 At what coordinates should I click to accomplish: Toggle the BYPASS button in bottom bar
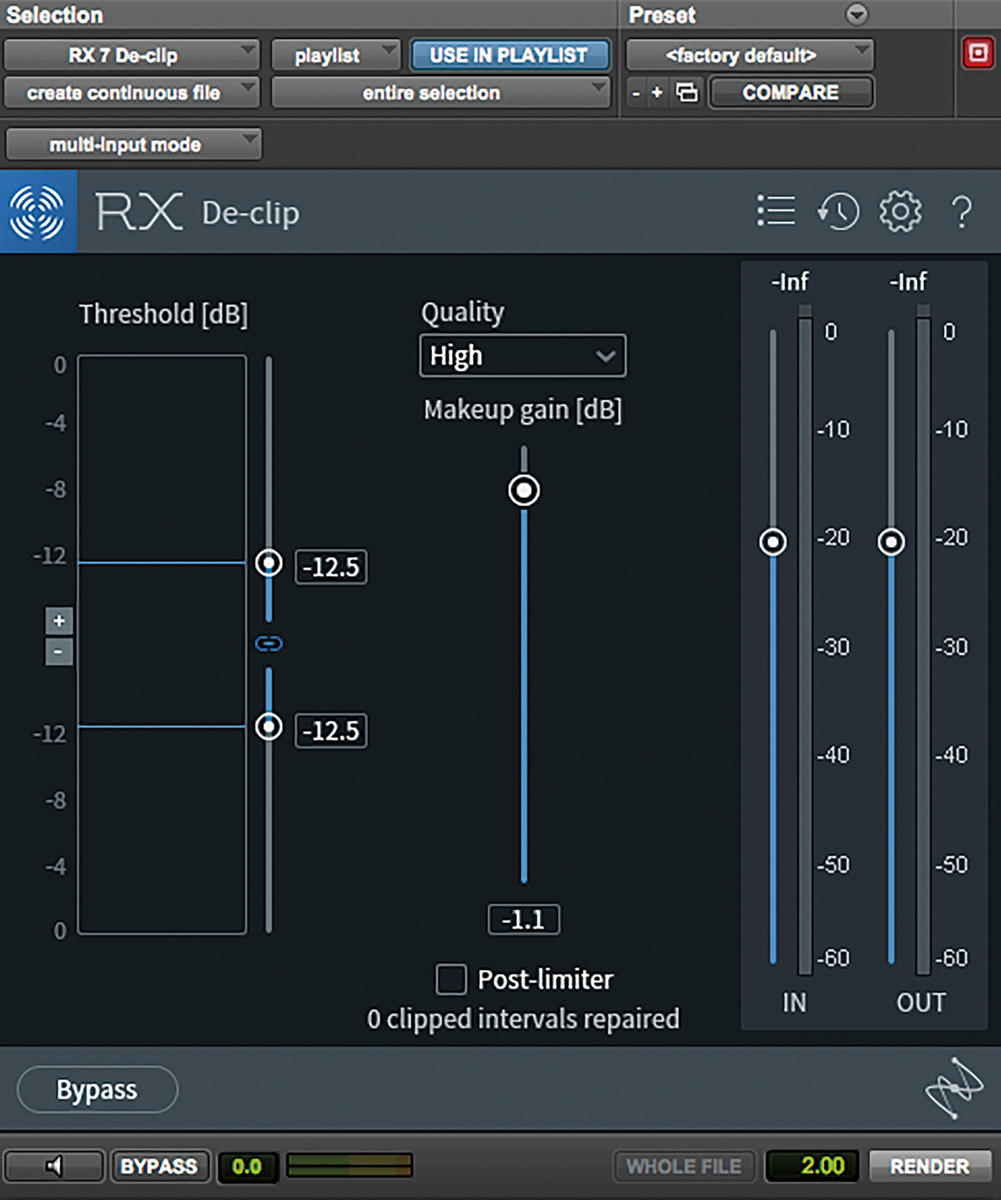159,1166
